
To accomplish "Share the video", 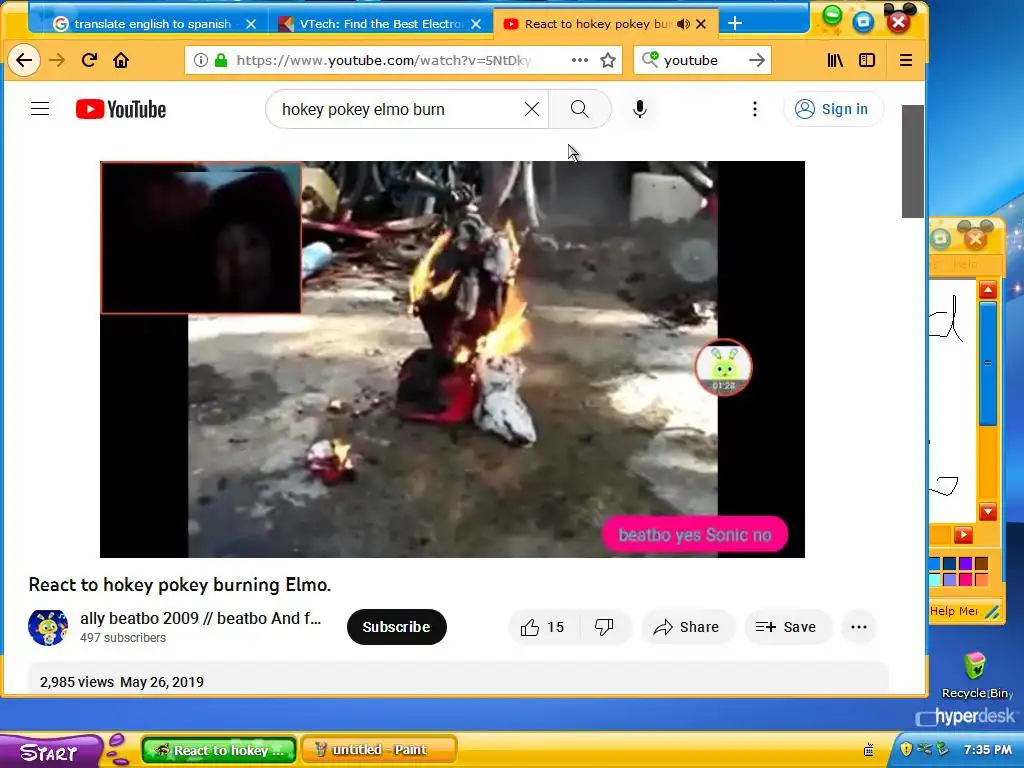I will [x=687, y=627].
